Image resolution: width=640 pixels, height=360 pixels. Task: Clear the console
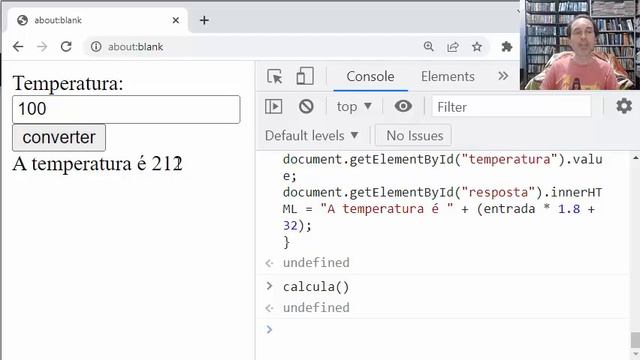pos(306,107)
